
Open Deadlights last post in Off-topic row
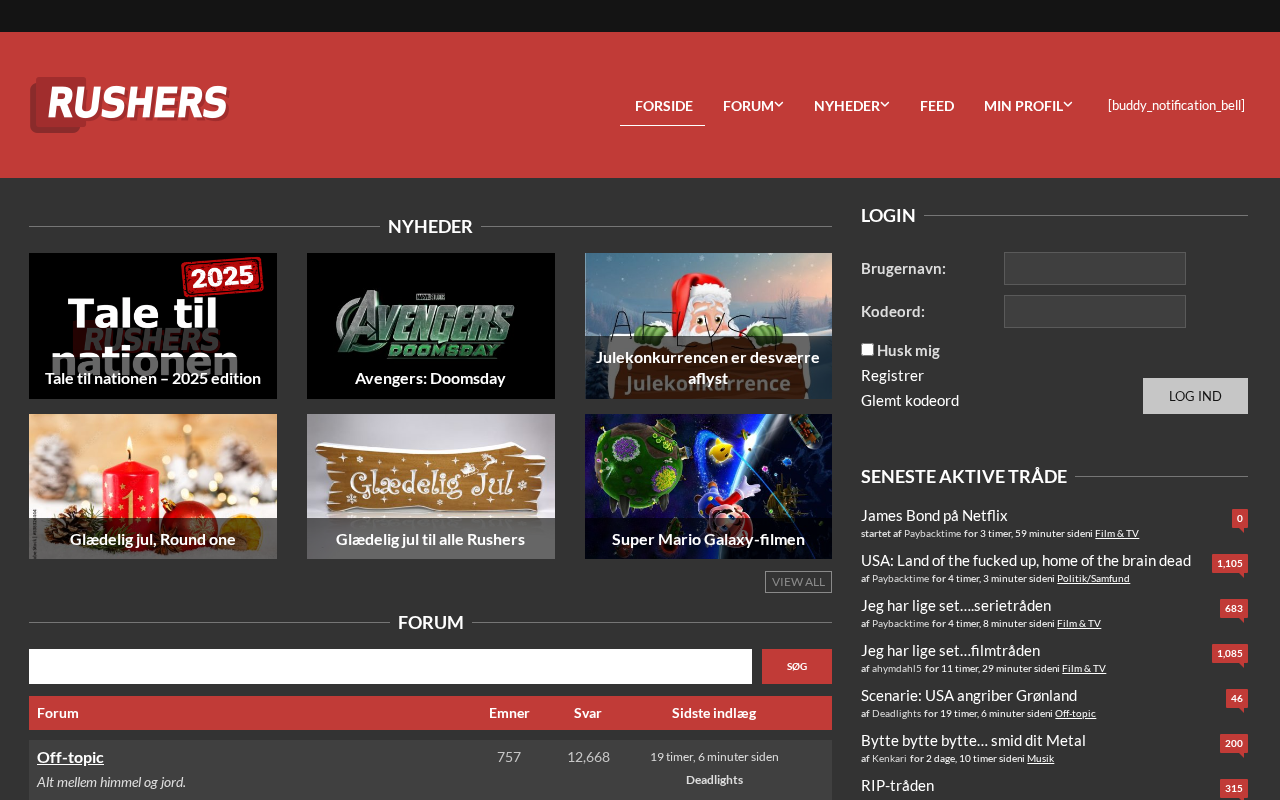click(x=714, y=780)
